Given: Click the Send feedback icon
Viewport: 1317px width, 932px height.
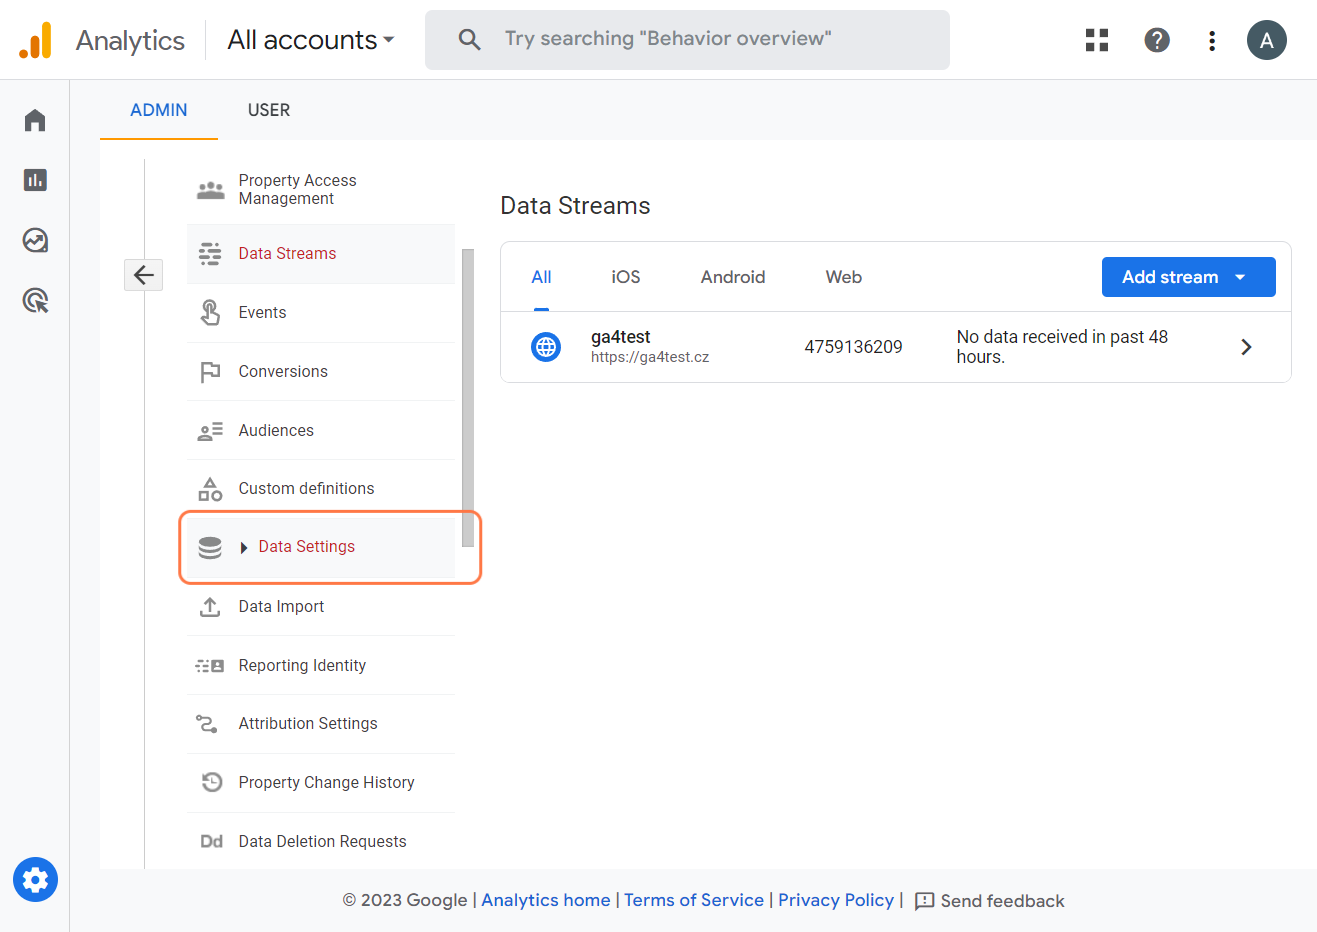Looking at the screenshot, I should [925, 901].
